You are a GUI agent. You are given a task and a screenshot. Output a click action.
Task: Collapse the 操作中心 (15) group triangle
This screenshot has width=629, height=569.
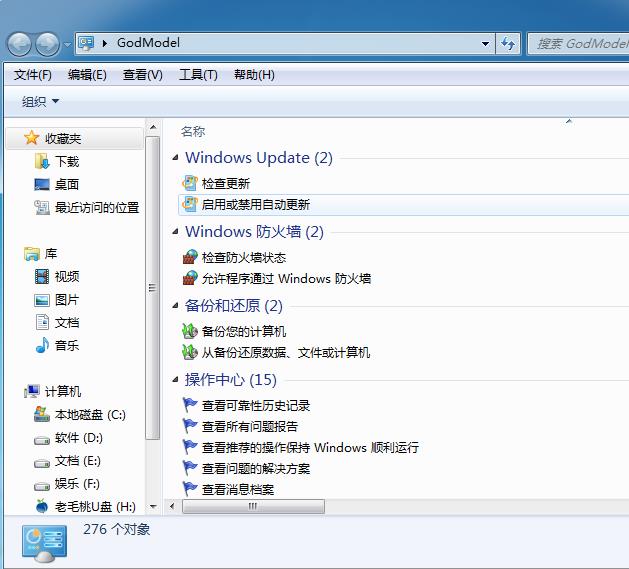point(175,380)
